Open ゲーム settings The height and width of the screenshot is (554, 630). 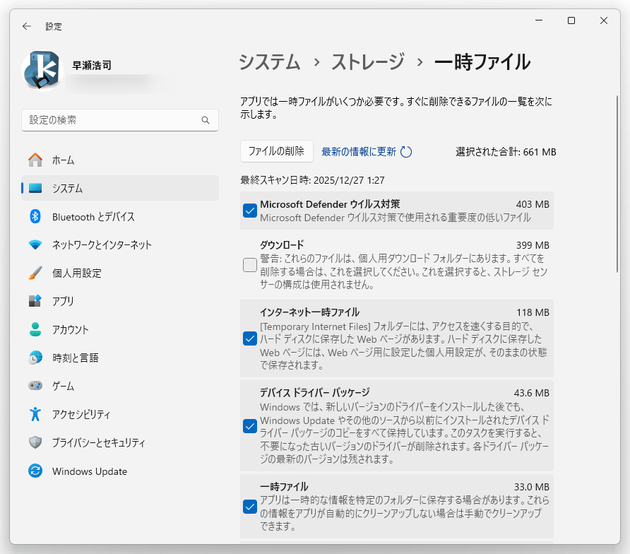[120, 386]
